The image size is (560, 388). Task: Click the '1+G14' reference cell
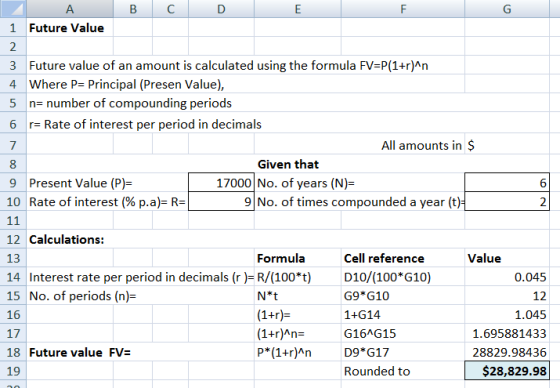pos(362,315)
